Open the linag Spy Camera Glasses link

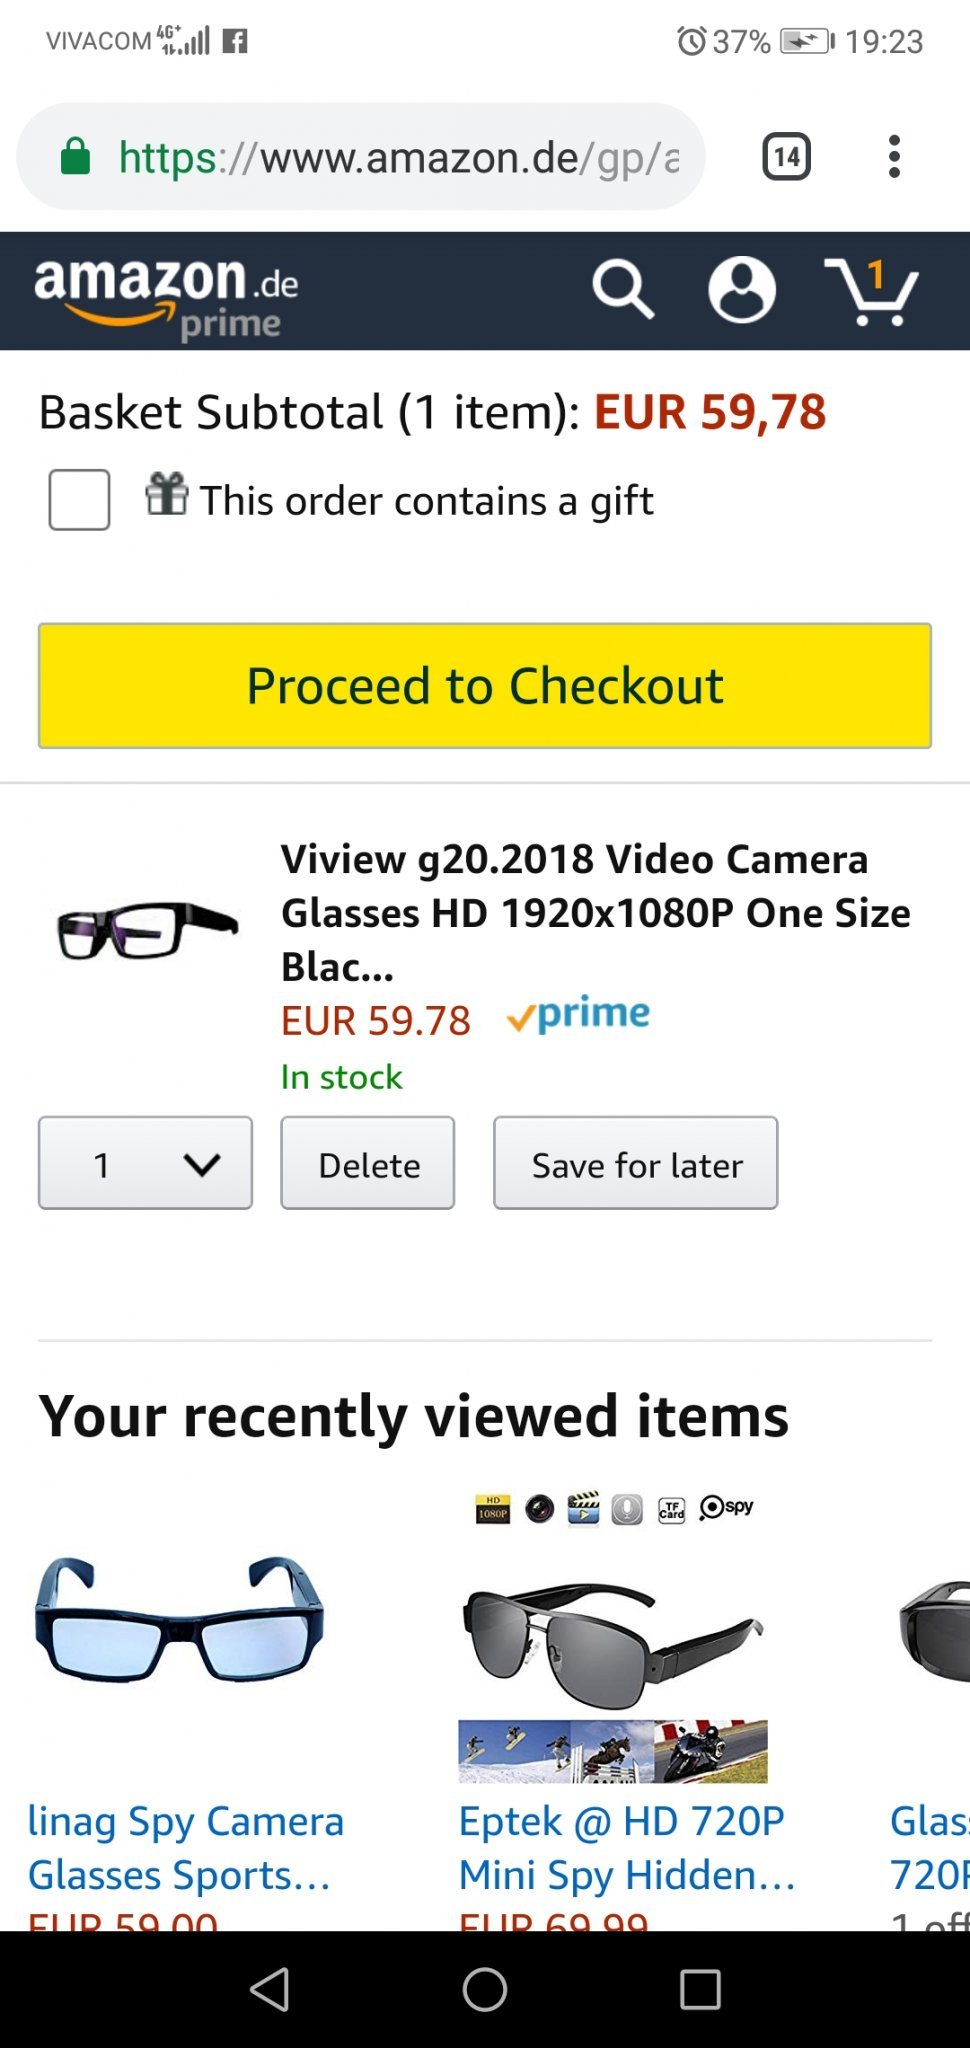(x=185, y=1847)
